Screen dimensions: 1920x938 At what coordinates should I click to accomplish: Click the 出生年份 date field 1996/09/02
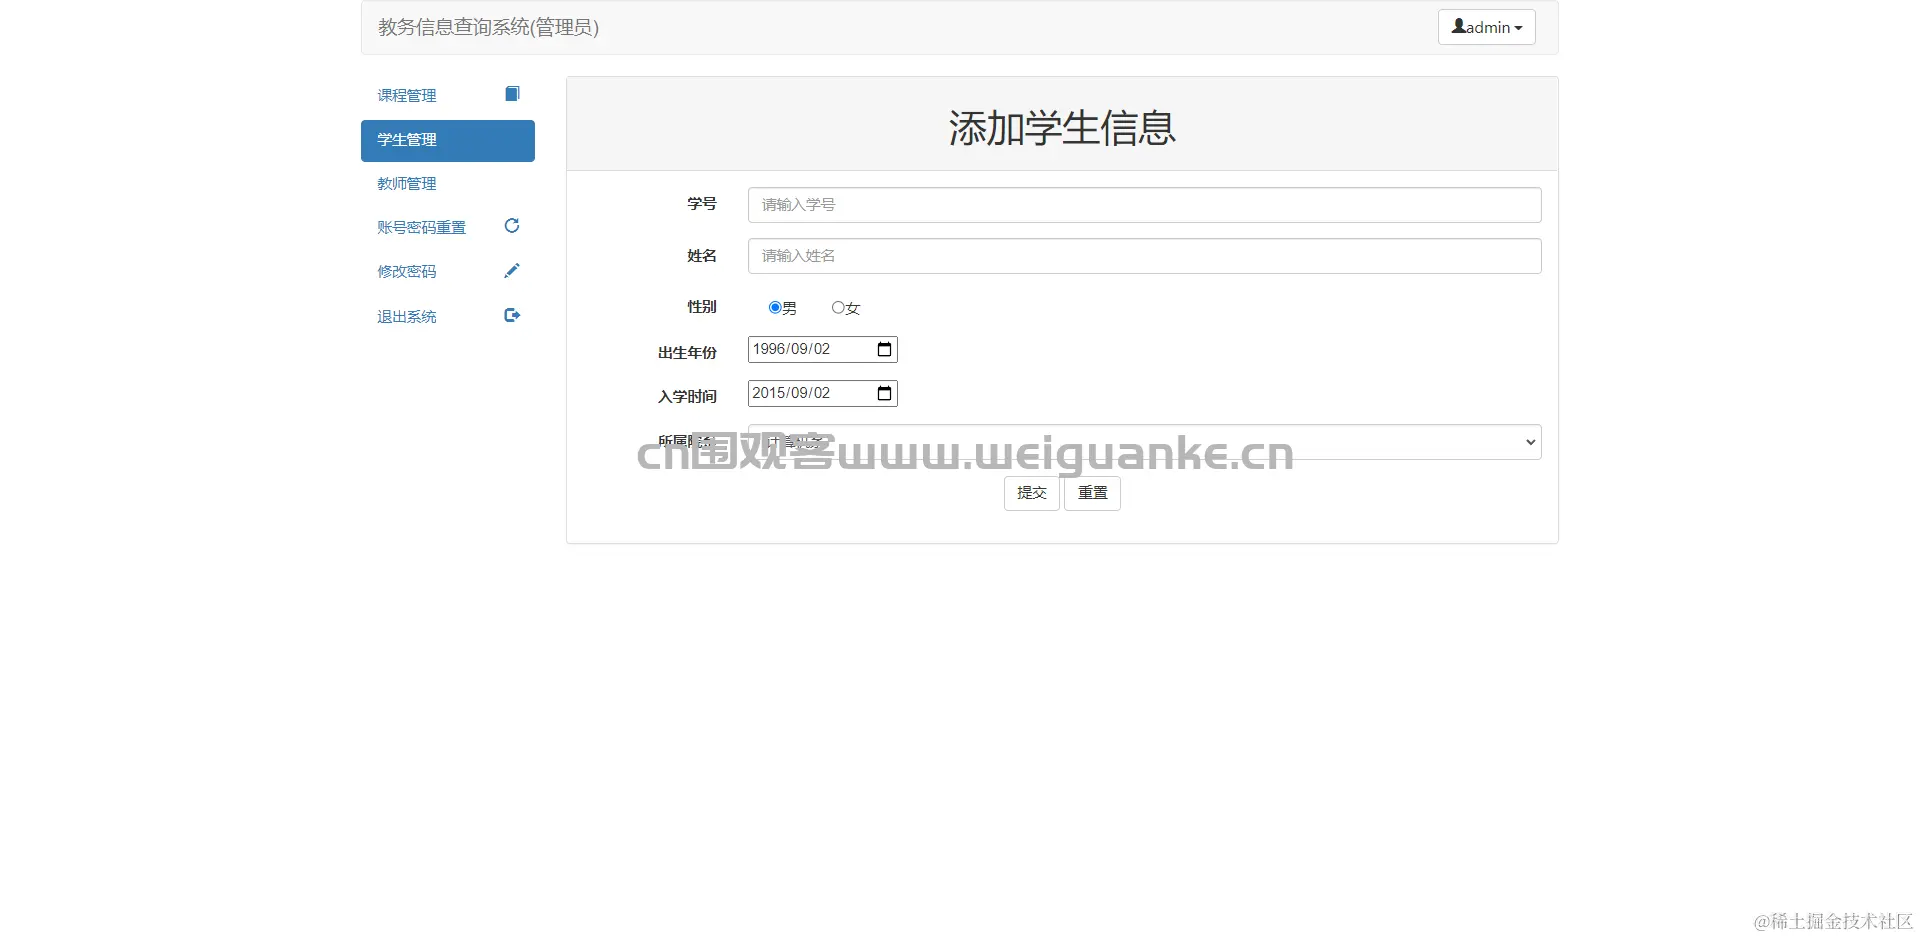(x=822, y=349)
